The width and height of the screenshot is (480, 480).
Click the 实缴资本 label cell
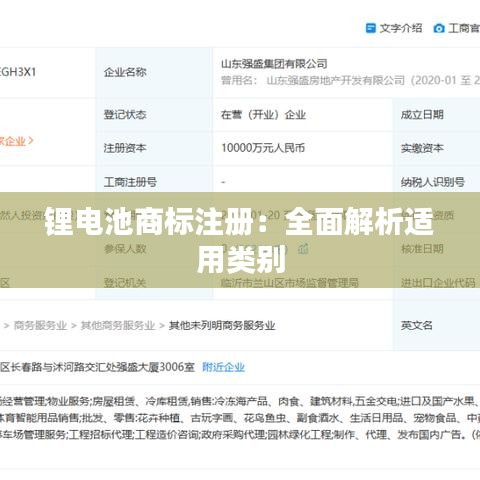(x=437, y=148)
